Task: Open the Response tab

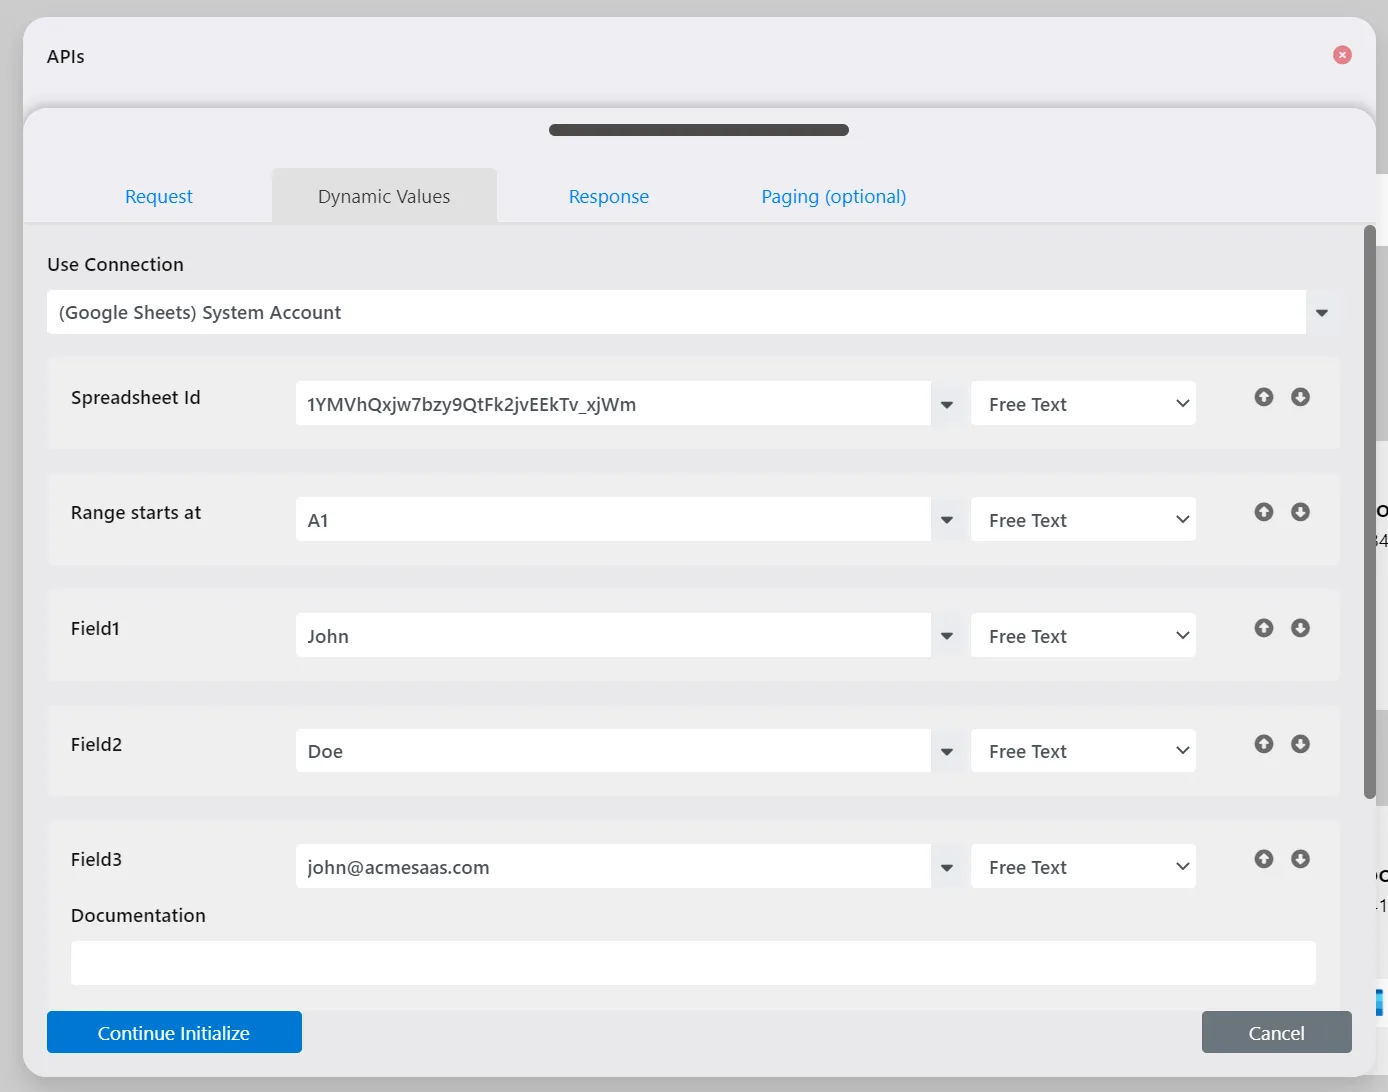Action: [x=609, y=196]
